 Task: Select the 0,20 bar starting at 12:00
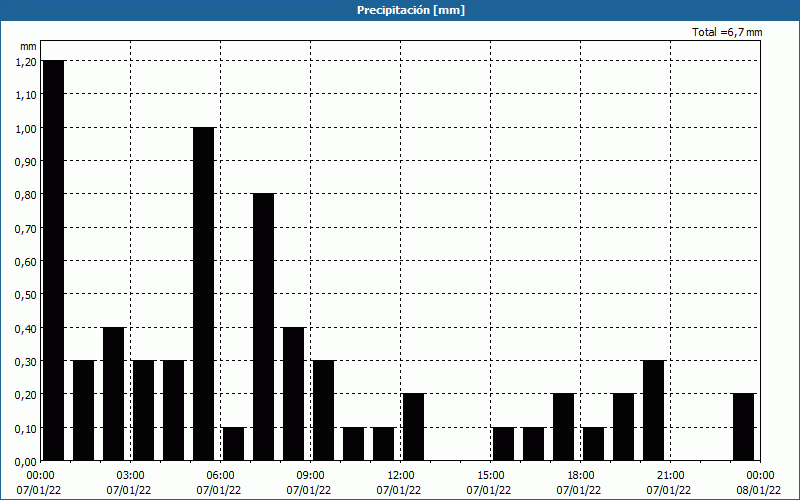413,427
